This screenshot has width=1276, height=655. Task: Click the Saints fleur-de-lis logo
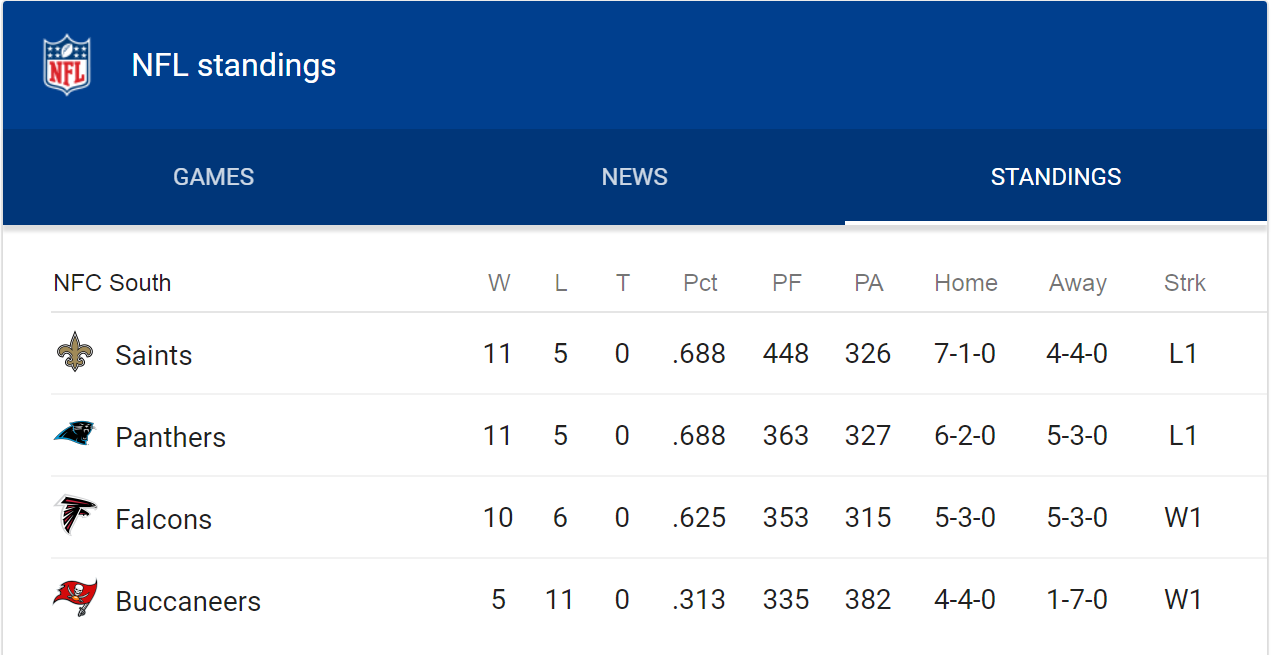pyautogui.click(x=75, y=352)
